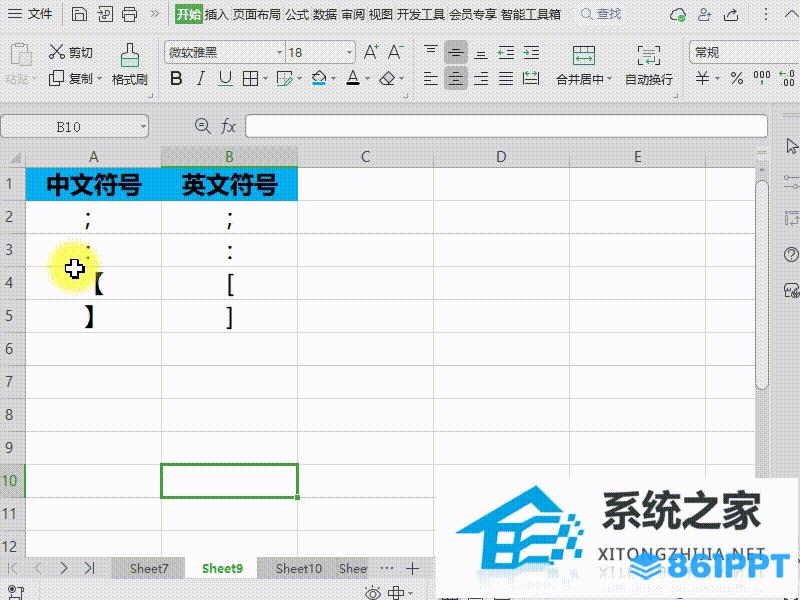Click the clear eraser icon
This screenshot has height=600, width=800.
point(388,79)
